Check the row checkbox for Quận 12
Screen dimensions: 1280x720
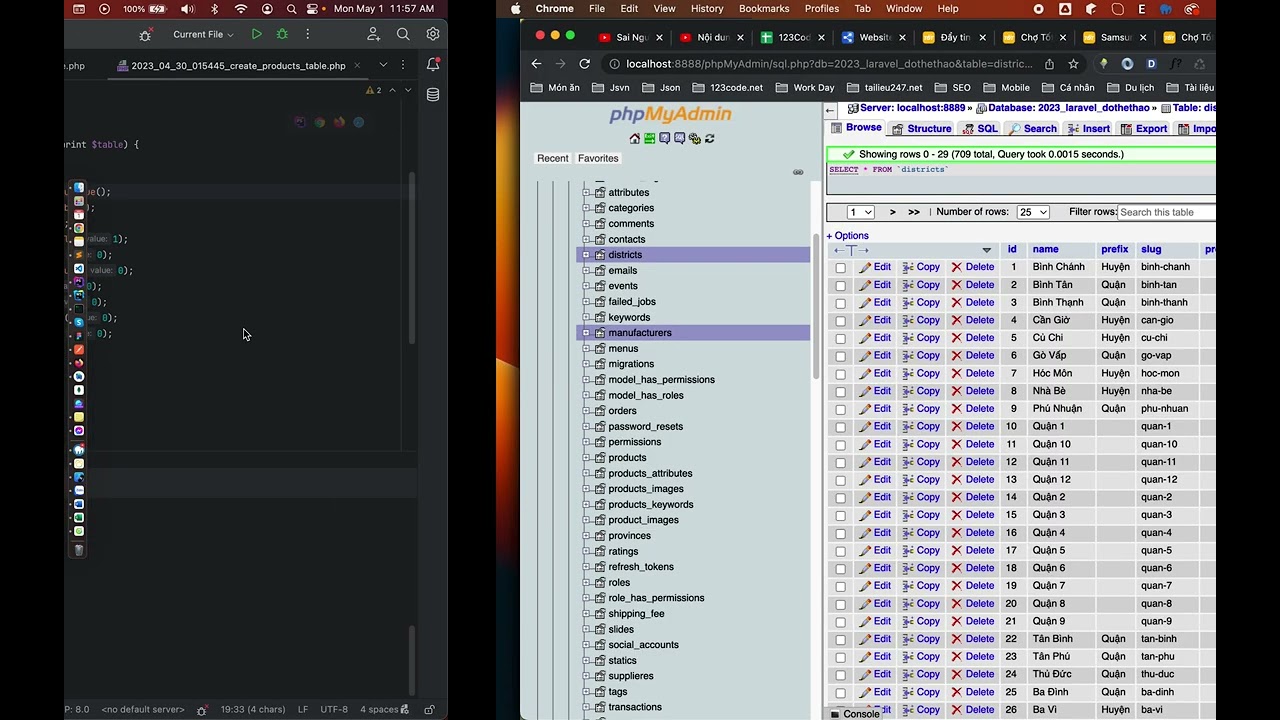point(840,480)
